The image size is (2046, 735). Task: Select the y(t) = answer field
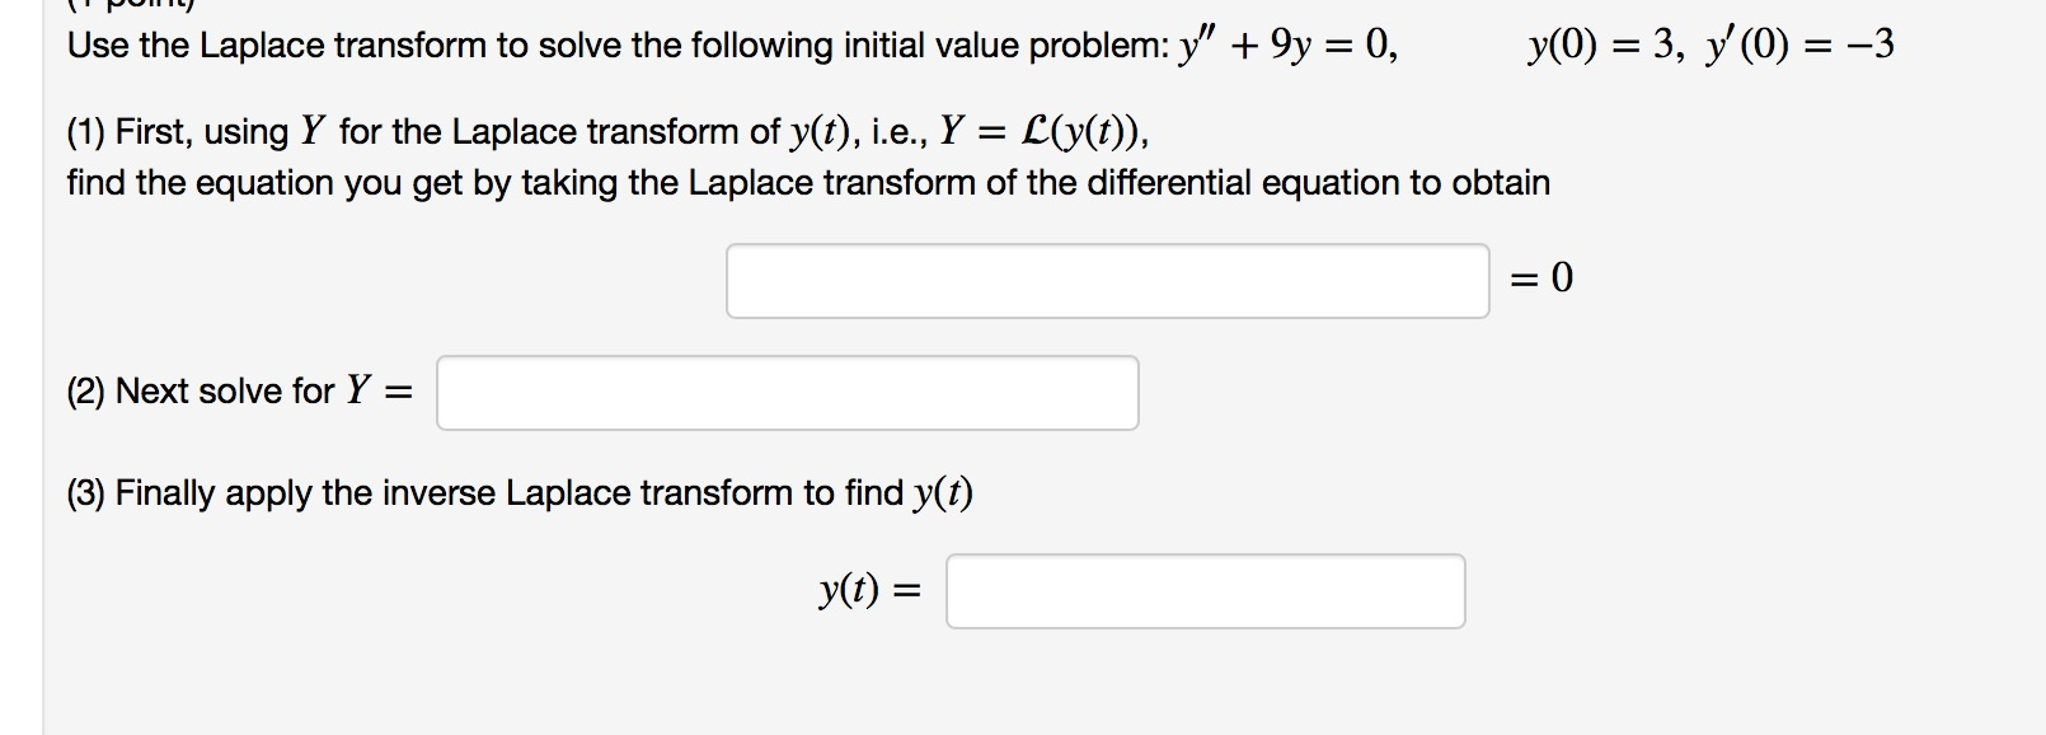pyautogui.click(x=1205, y=591)
